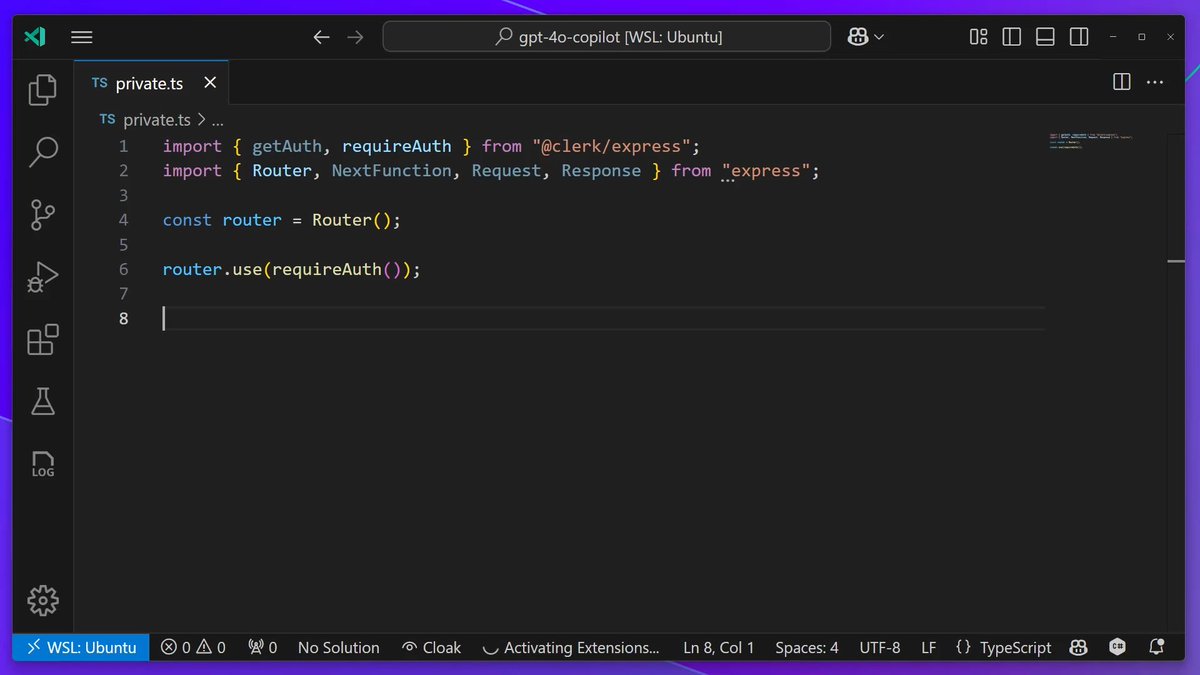This screenshot has height=675, width=1200.
Task: Click the minimap code preview
Action: [1091, 140]
